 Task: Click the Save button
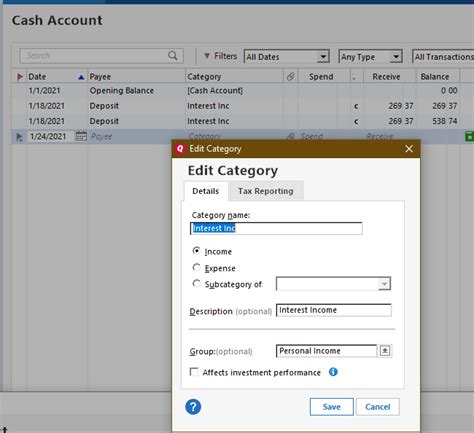point(332,407)
